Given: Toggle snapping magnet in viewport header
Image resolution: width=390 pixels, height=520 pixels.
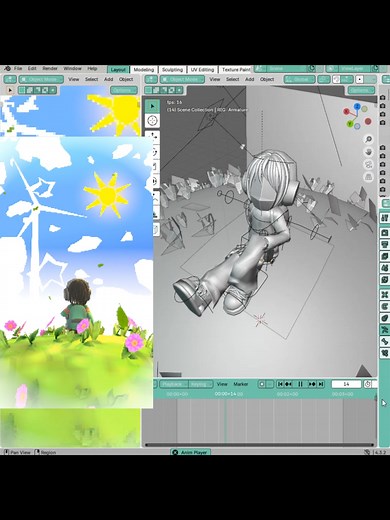Looking at the screenshot, I should click(x=336, y=79).
